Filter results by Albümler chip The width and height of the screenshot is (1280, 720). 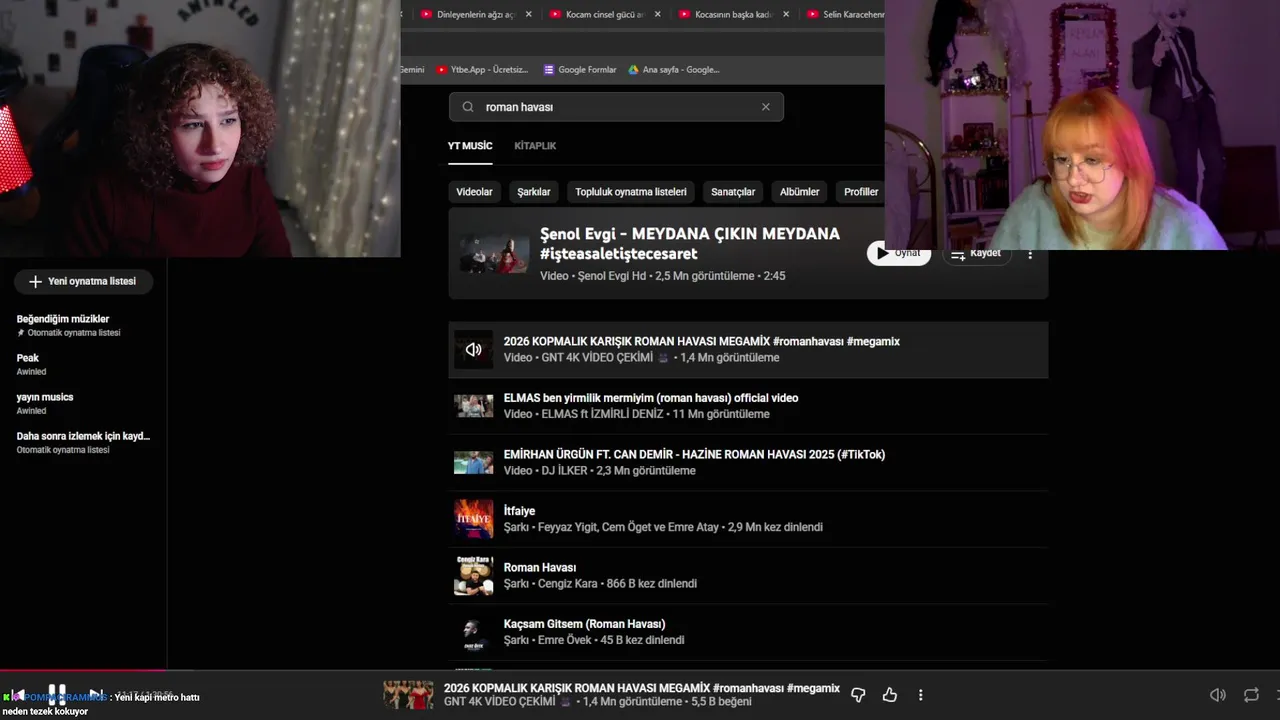[x=799, y=192]
